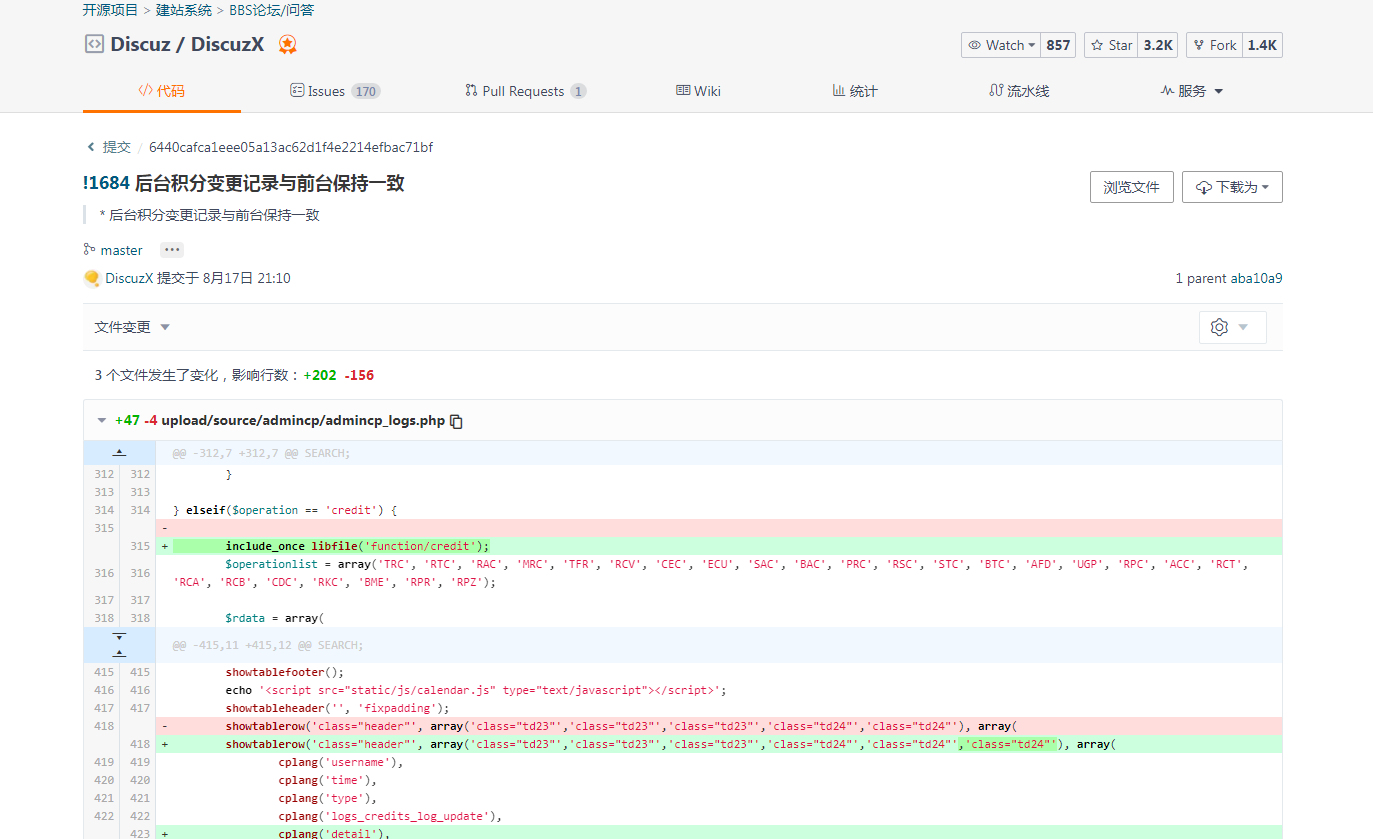
Task: Click the DiscuzX author avatar
Action: (92, 278)
